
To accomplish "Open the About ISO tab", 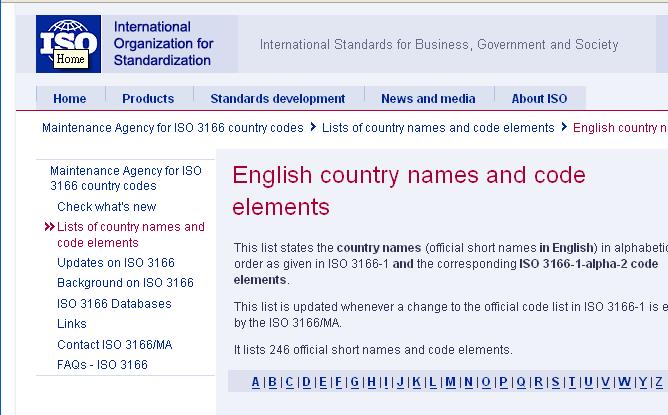I will pos(539,98).
